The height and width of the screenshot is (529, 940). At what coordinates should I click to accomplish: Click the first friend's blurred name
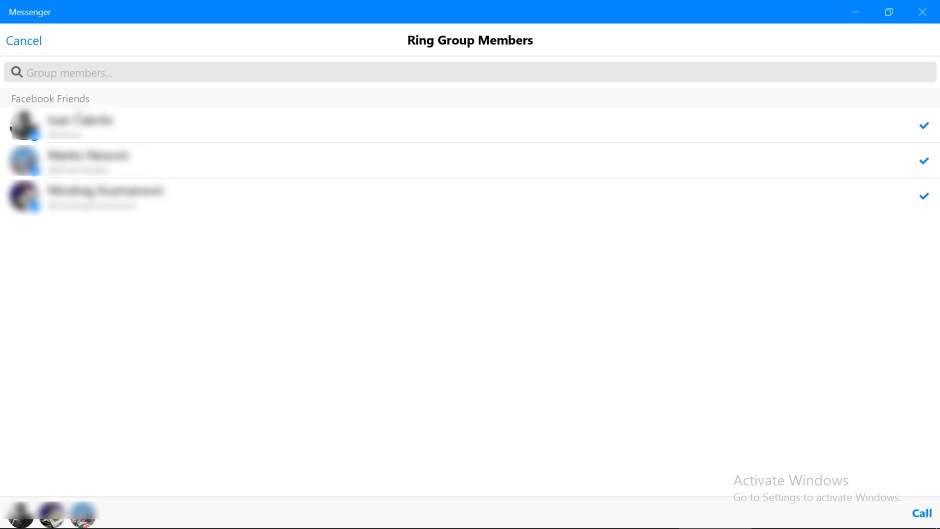pyautogui.click(x=81, y=120)
